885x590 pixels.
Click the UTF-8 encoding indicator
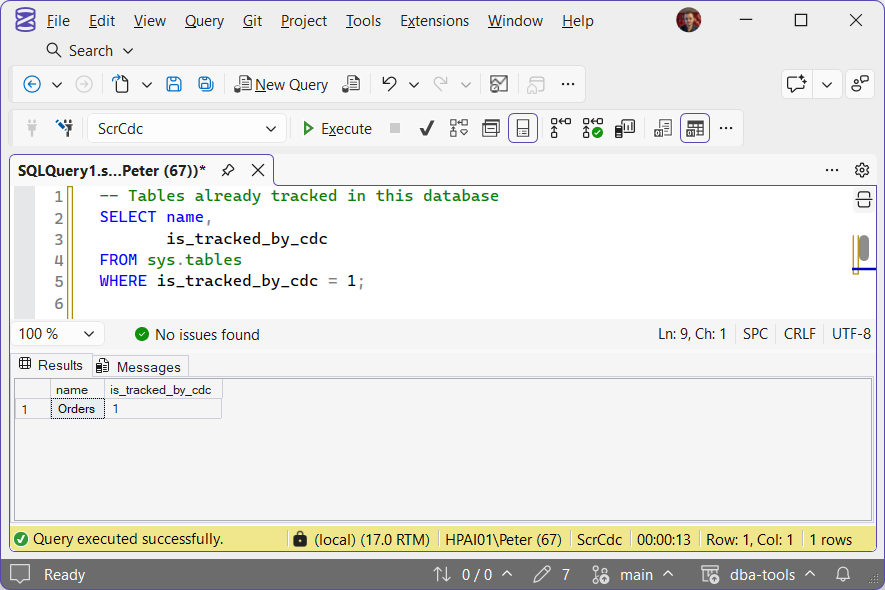(x=851, y=334)
